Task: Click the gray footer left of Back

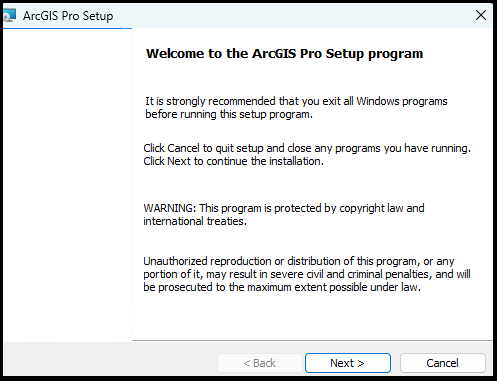Action: point(110,359)
